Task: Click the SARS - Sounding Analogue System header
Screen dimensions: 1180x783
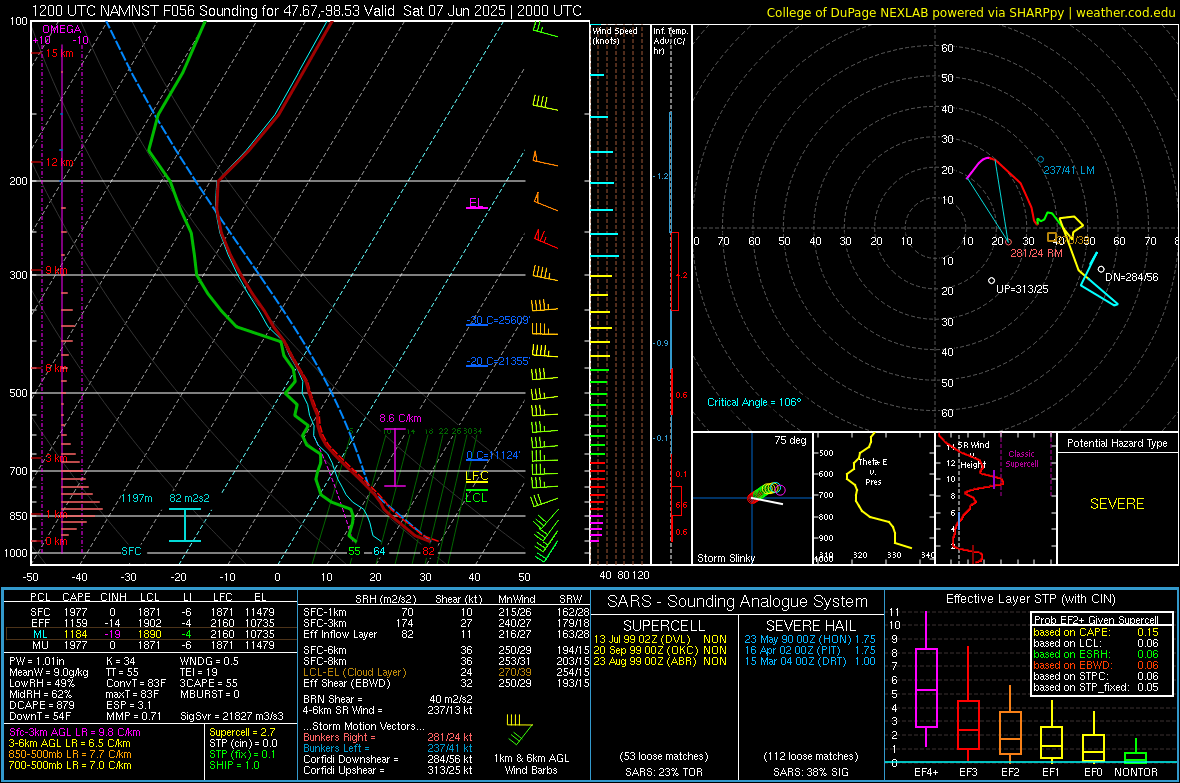Action: 738,602
